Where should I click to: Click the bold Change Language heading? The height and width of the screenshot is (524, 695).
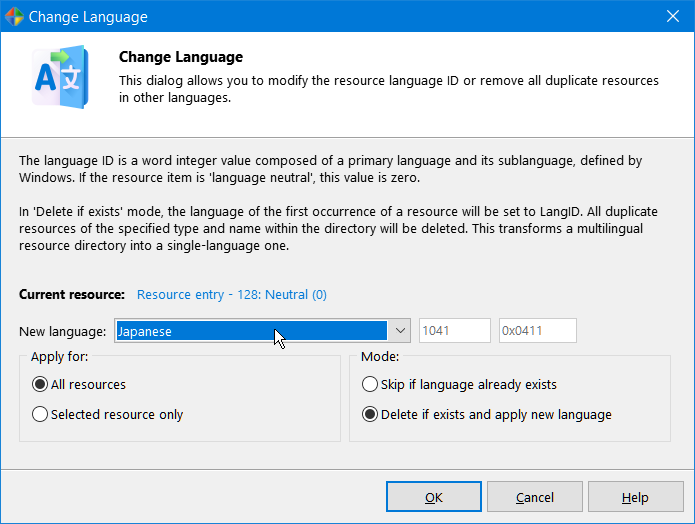181,57
